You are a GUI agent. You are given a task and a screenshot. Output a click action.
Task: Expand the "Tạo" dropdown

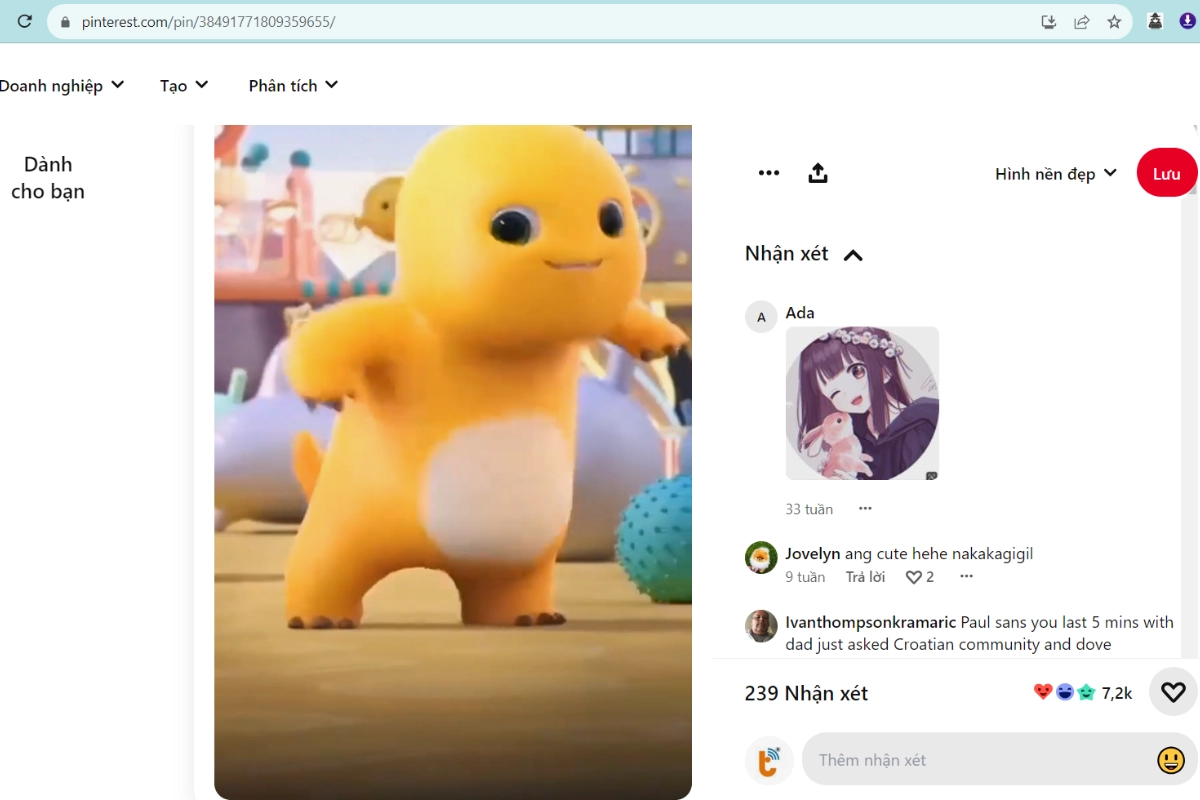pyautogui.click(x=182, y=85)
